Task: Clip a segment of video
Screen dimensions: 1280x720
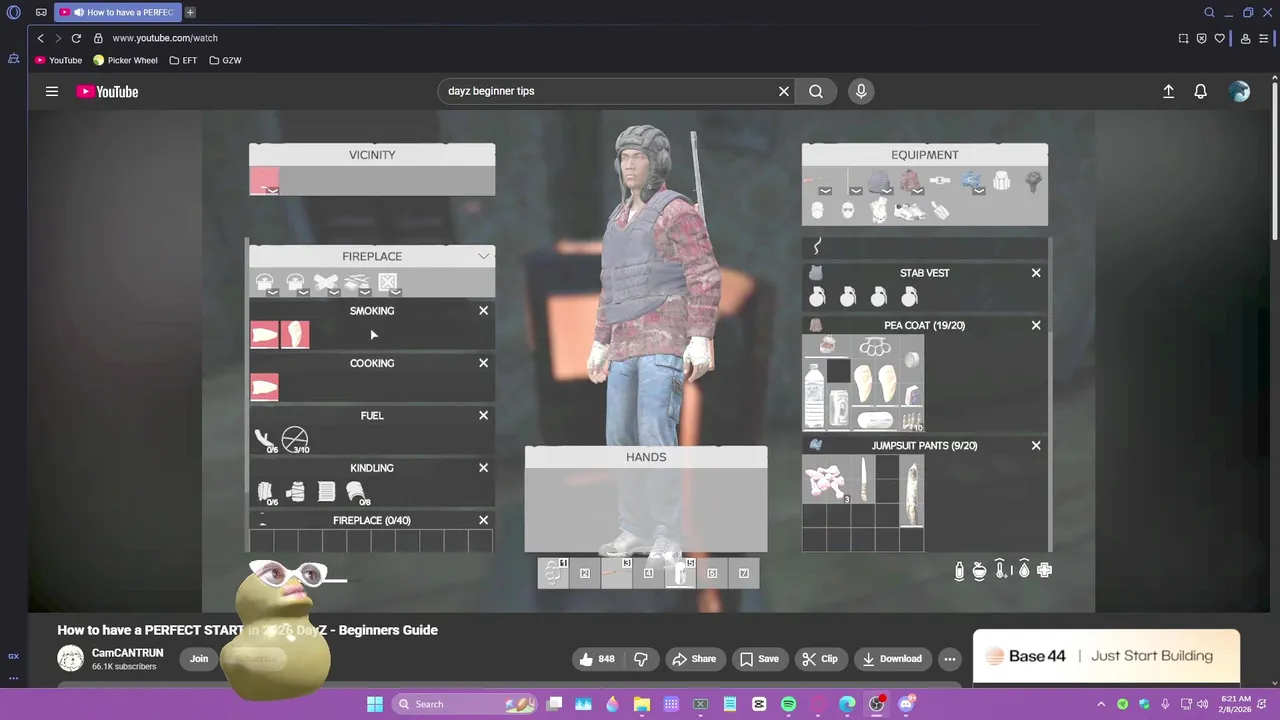Action: click(820, 659)
